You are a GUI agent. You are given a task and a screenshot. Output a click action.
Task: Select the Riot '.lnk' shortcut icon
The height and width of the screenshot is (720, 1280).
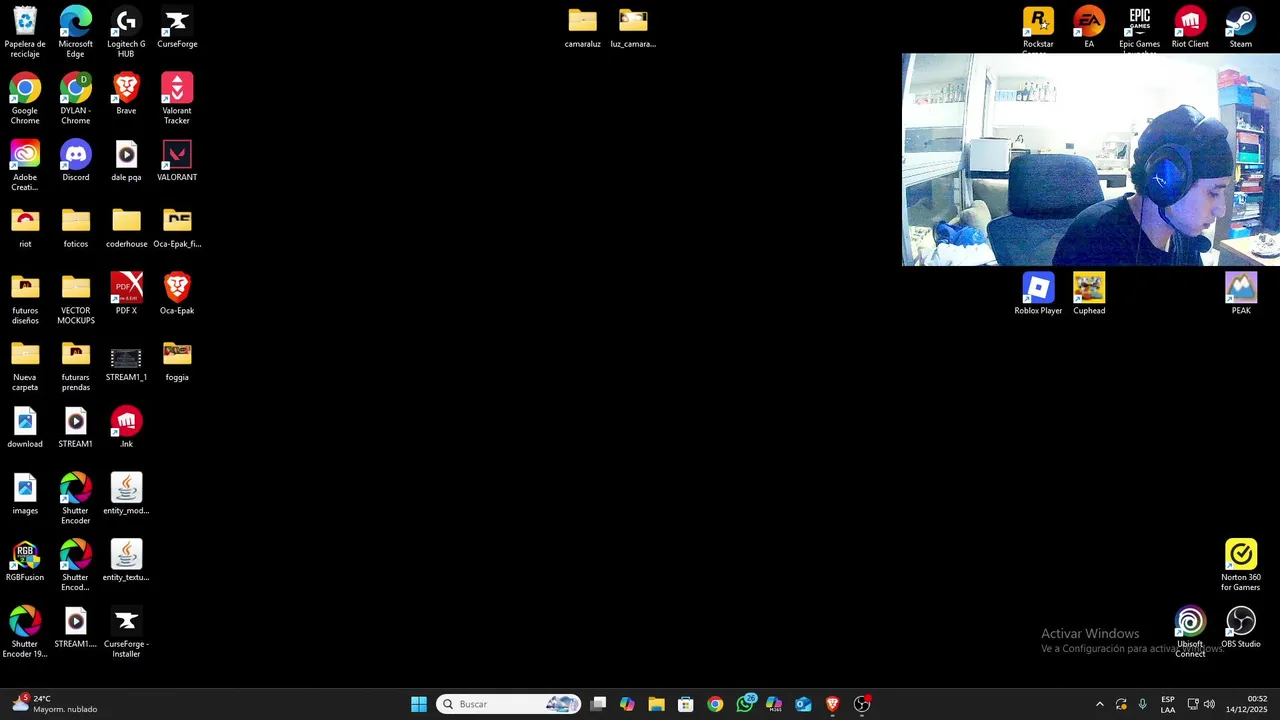(x=126, y=427)
